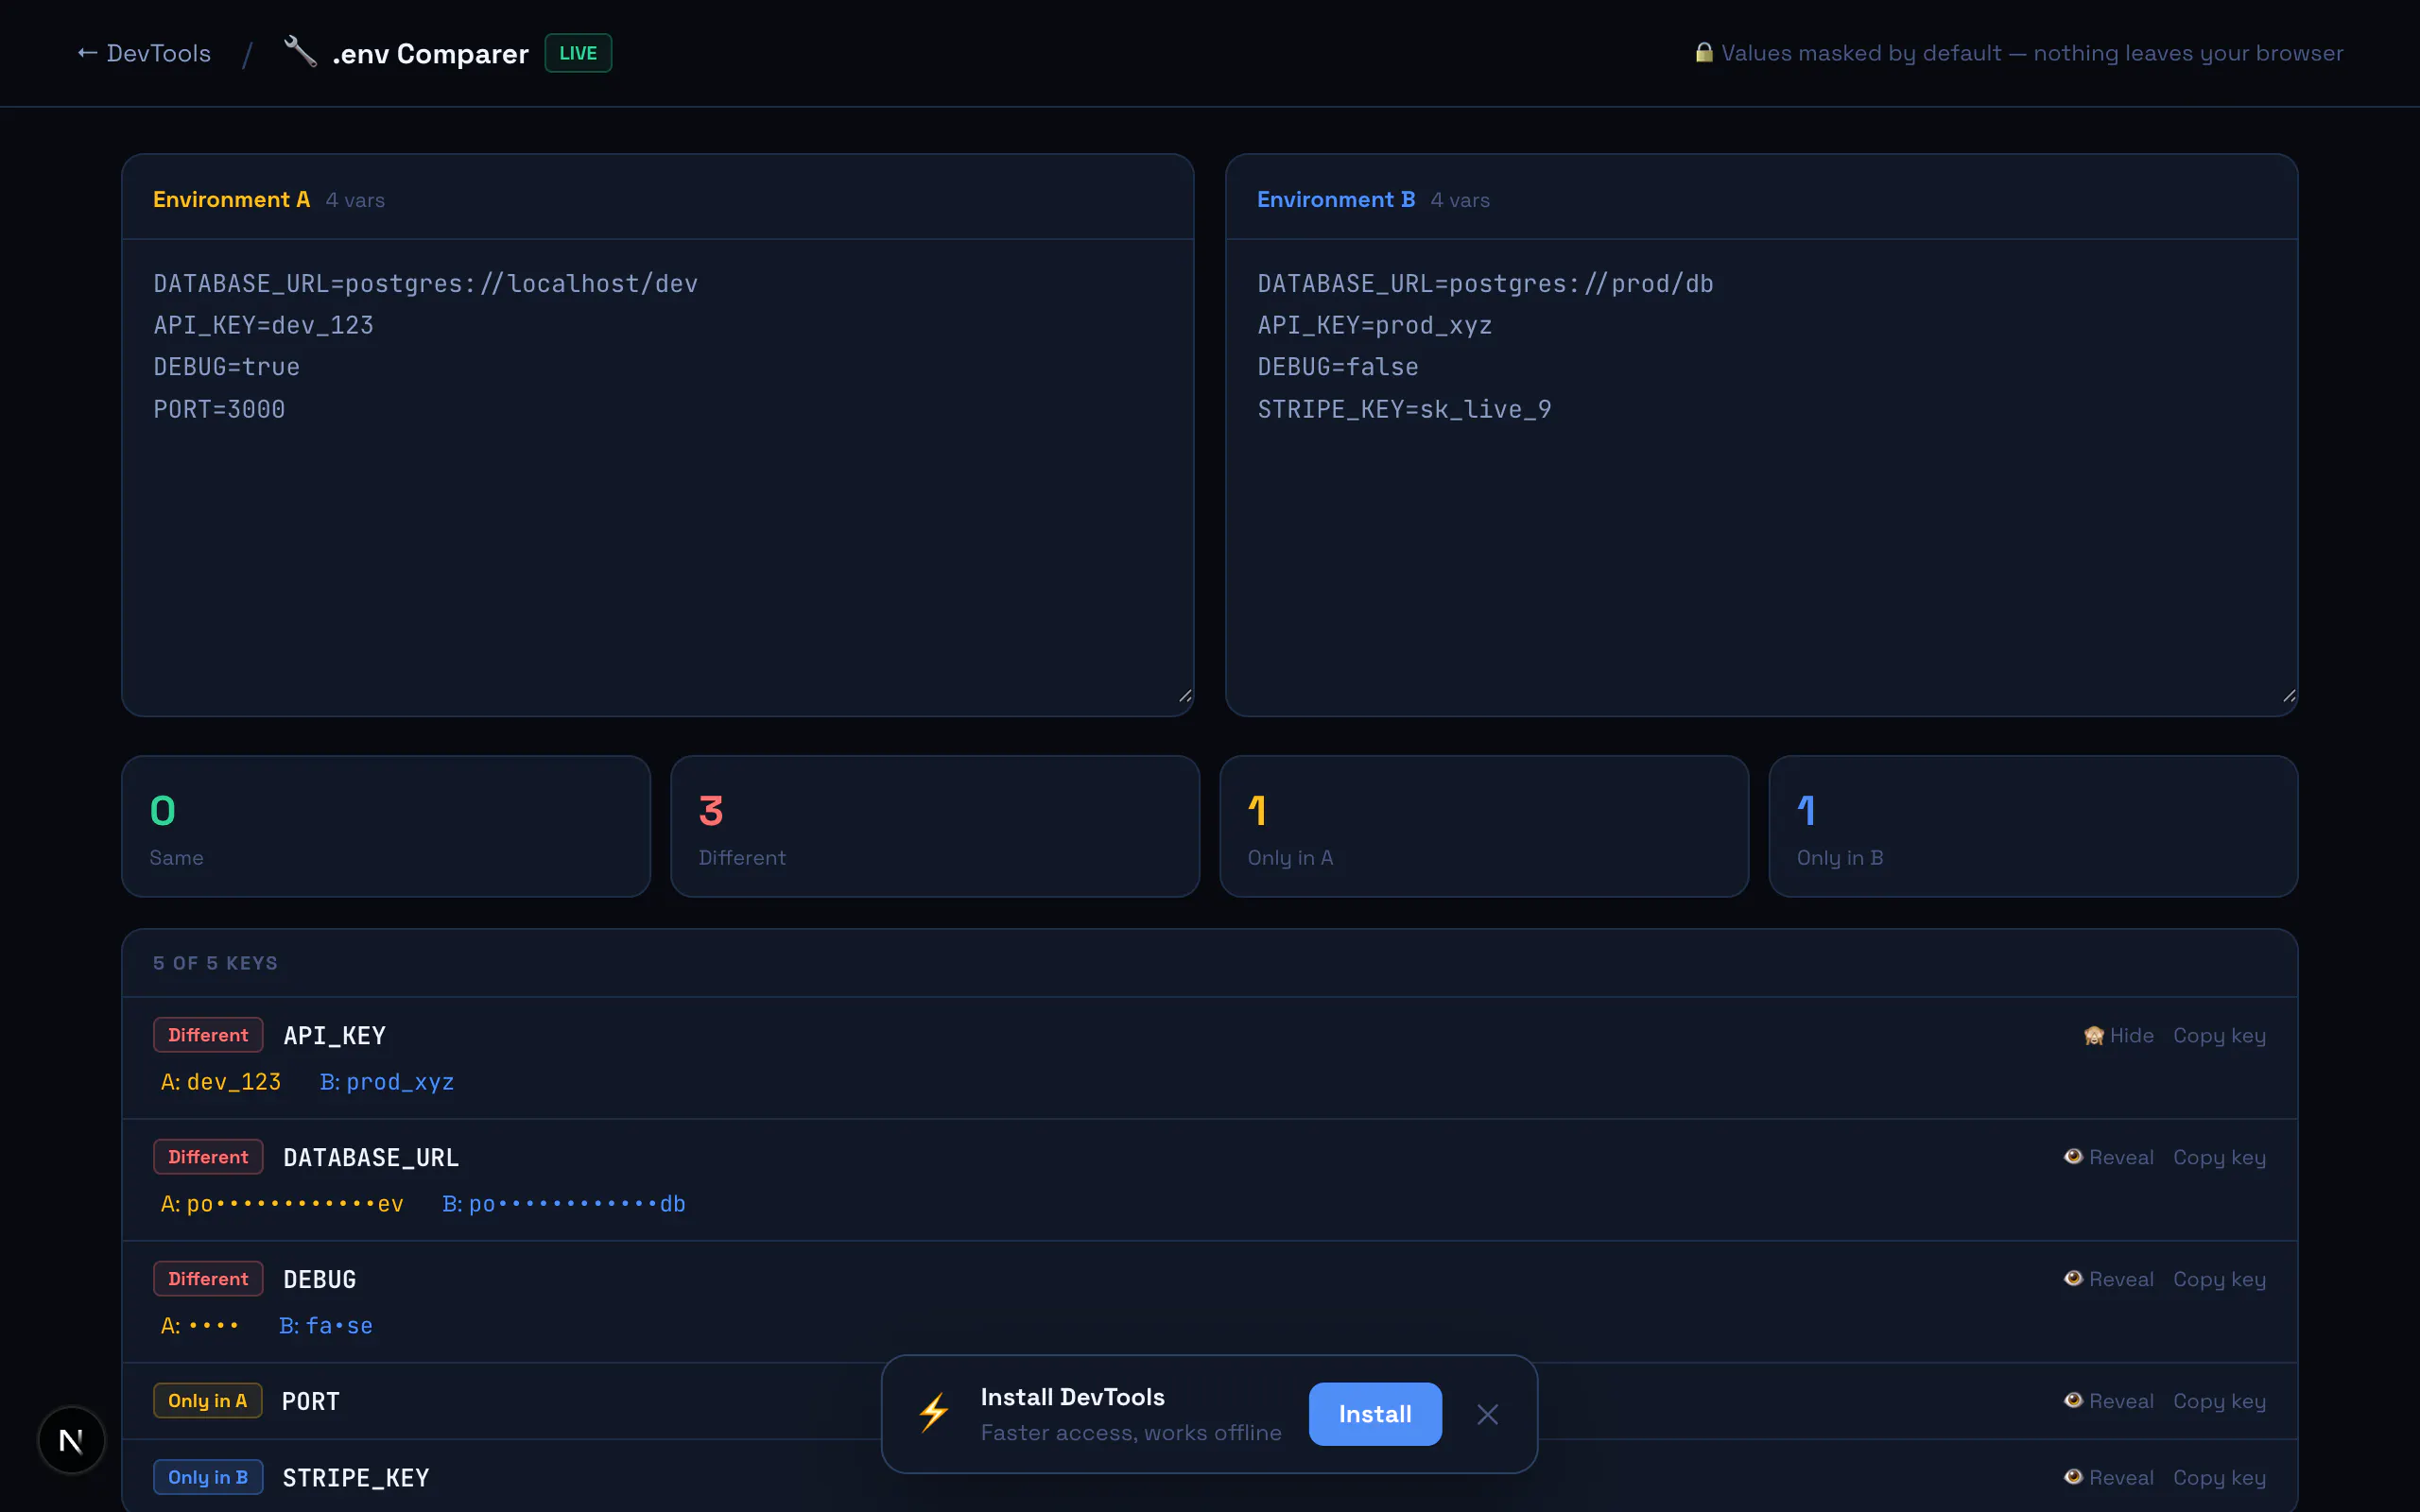This screenshot has height=1512, width=2420.
Task: Filter by the Only in B card
Action: point(2033,826)
